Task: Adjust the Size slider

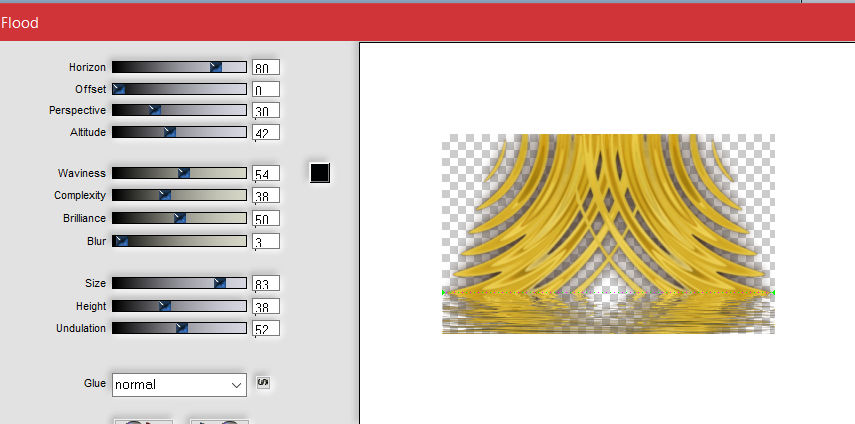Action: (x=179, y=283)
